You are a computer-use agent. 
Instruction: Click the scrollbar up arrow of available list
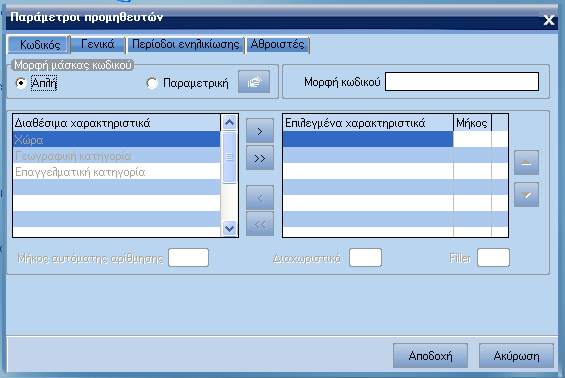(229, 123)
